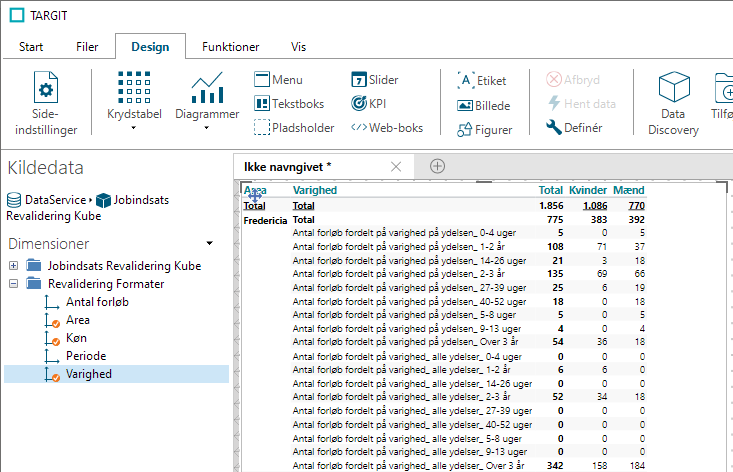This screenshot has width=733, height=472.
Task: Switch to the Filer tab
Action: pos(87,47)
